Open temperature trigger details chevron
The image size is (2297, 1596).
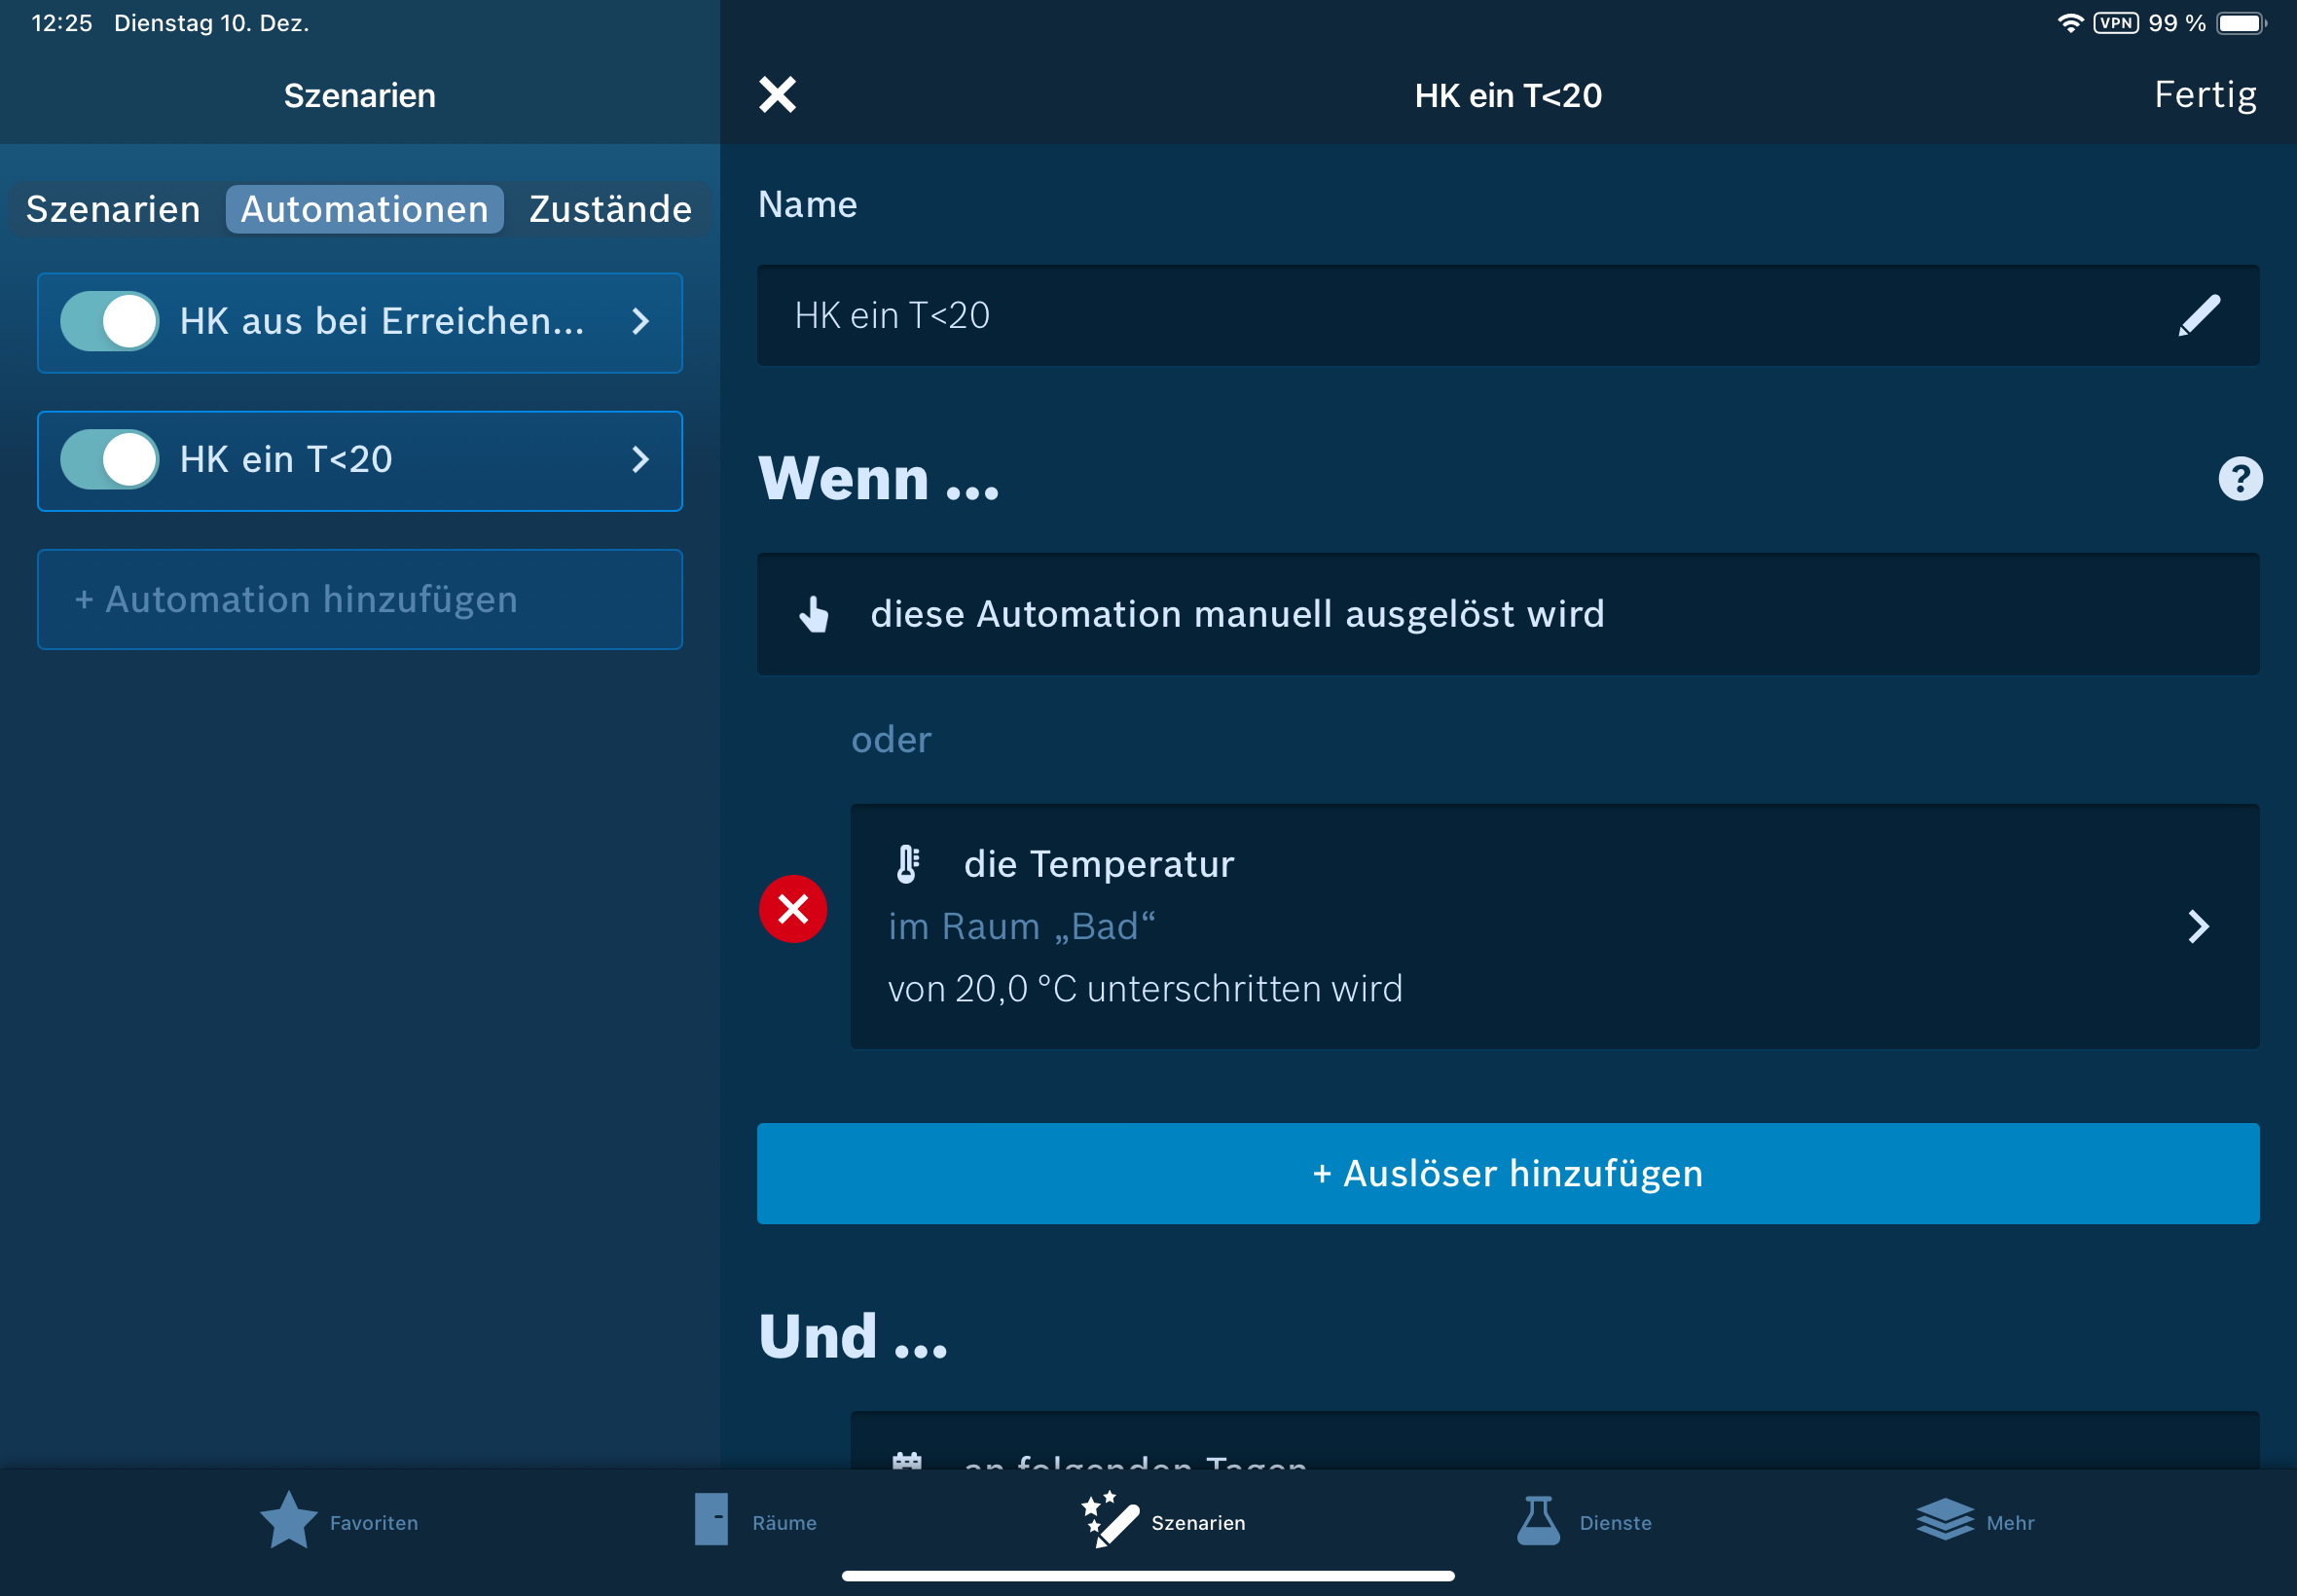(x=2198, y=927)
